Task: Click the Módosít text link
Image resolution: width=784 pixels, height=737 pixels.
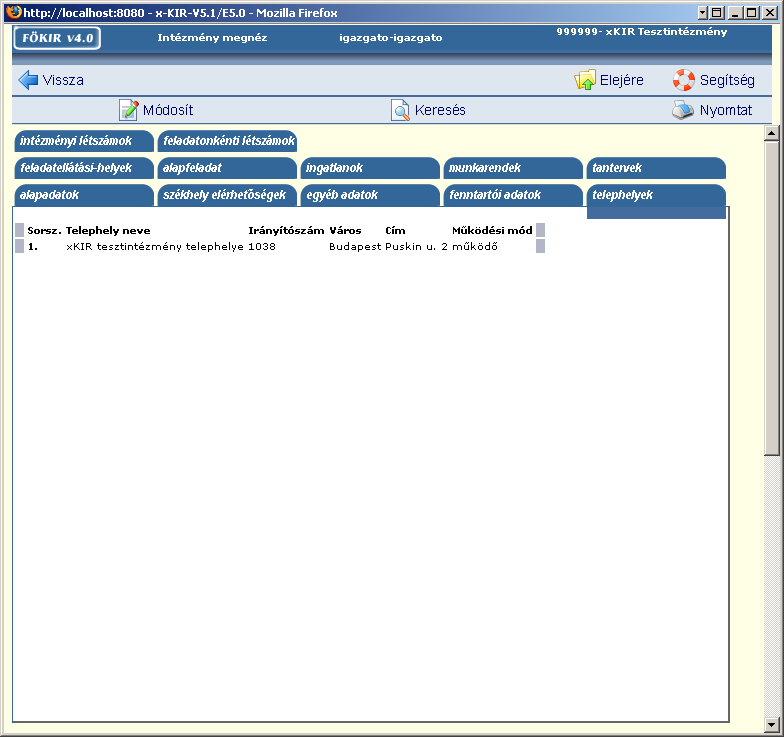Action: (168, 110)
